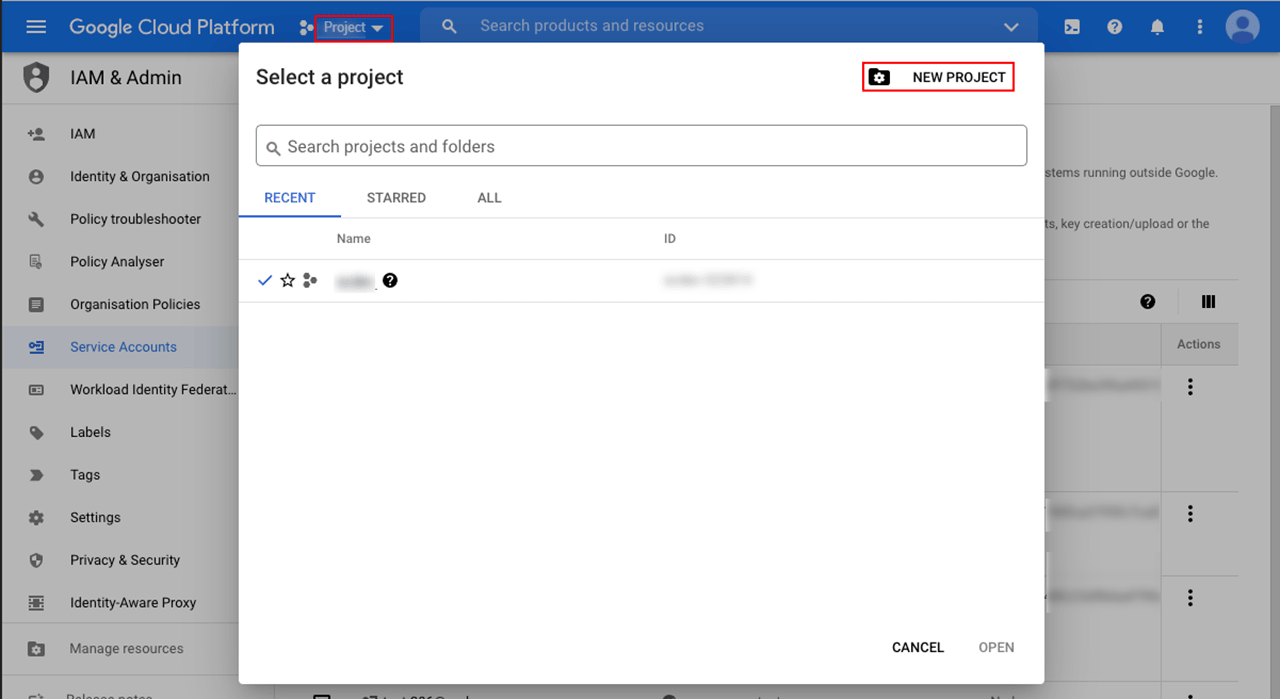
Task: Click the CANCEL button
Action: pos(918,647)
